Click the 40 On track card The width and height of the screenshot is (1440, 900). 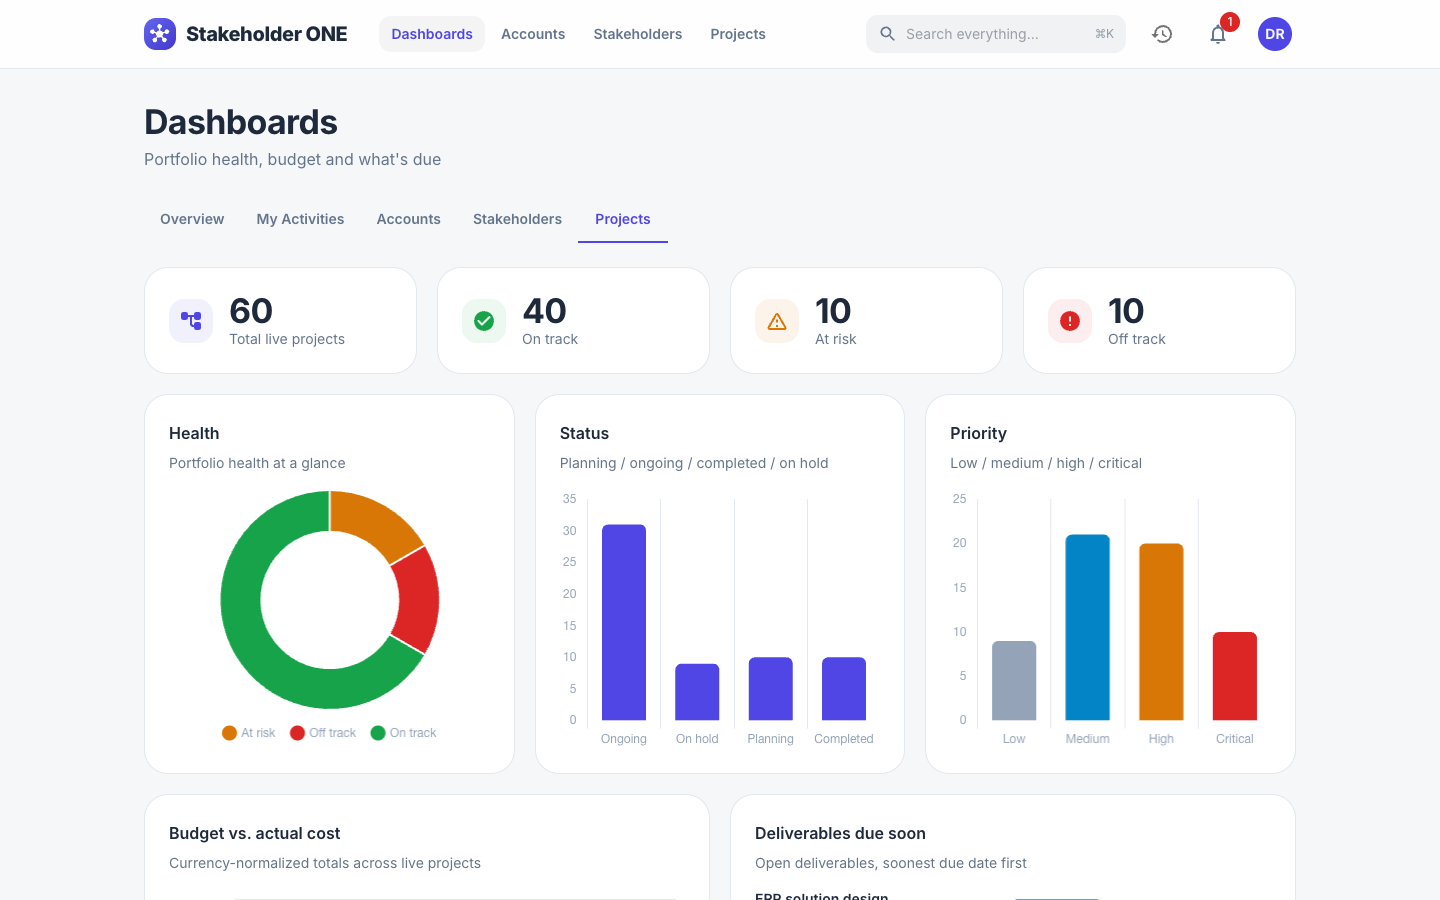pos(574,321)
